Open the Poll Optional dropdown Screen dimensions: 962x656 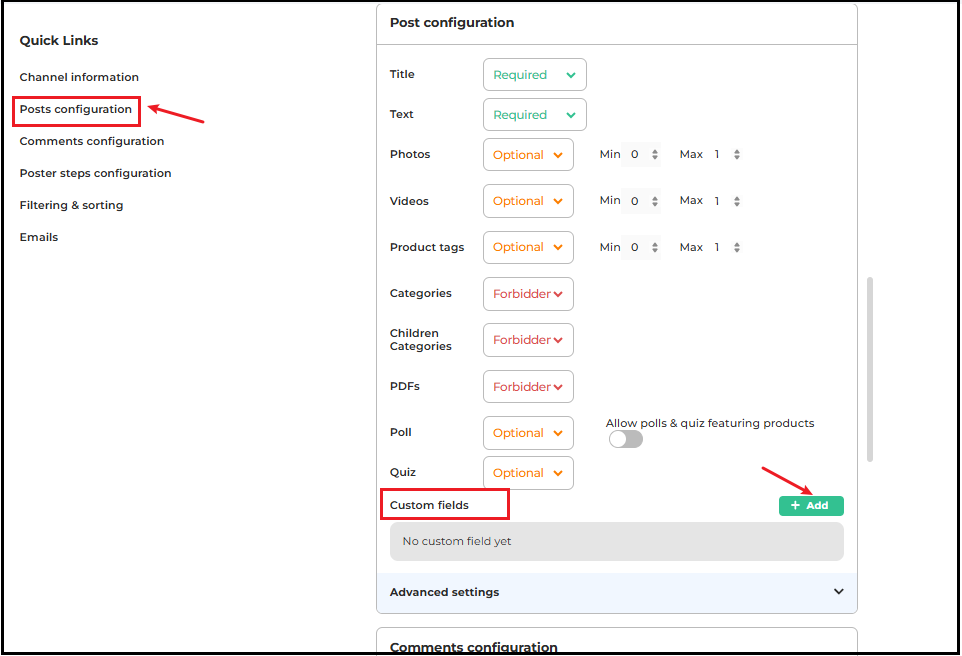point(528,433)
